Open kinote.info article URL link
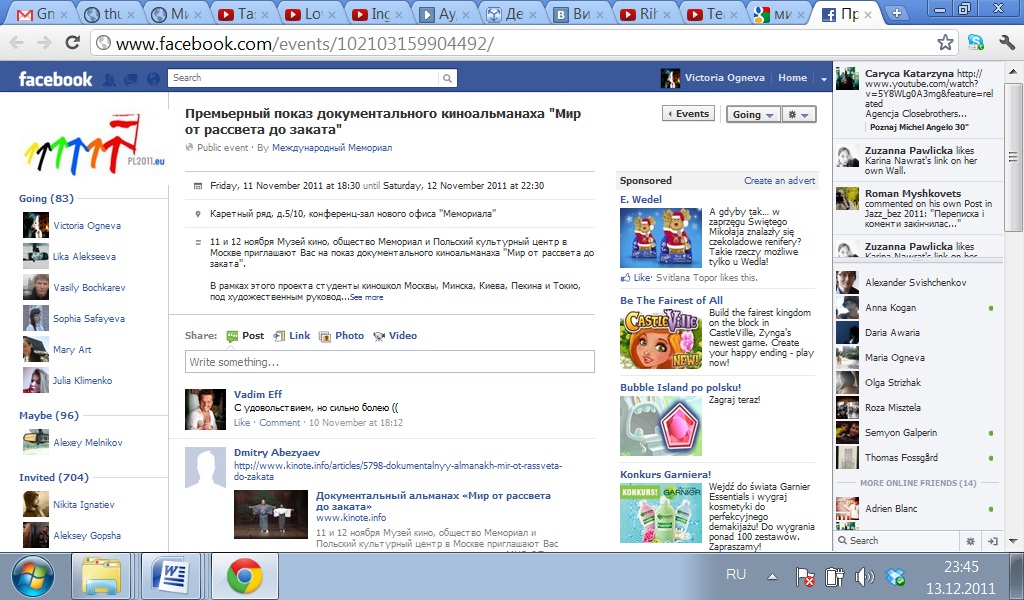This screenshot has width=1024, height=600. [x=398, y=471]
